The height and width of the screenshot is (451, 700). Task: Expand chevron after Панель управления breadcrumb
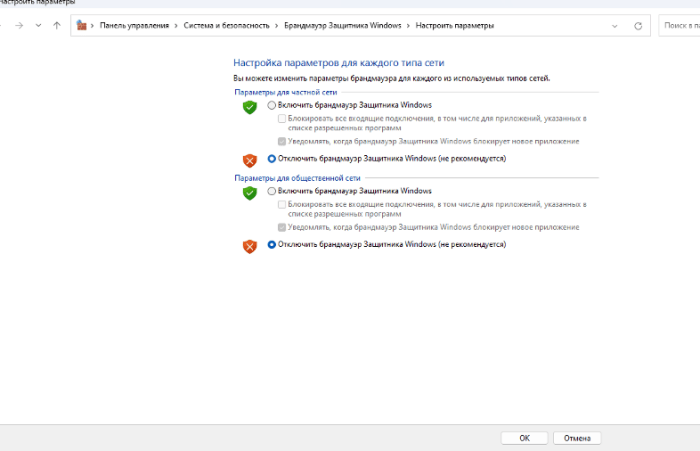click(176, 26)
